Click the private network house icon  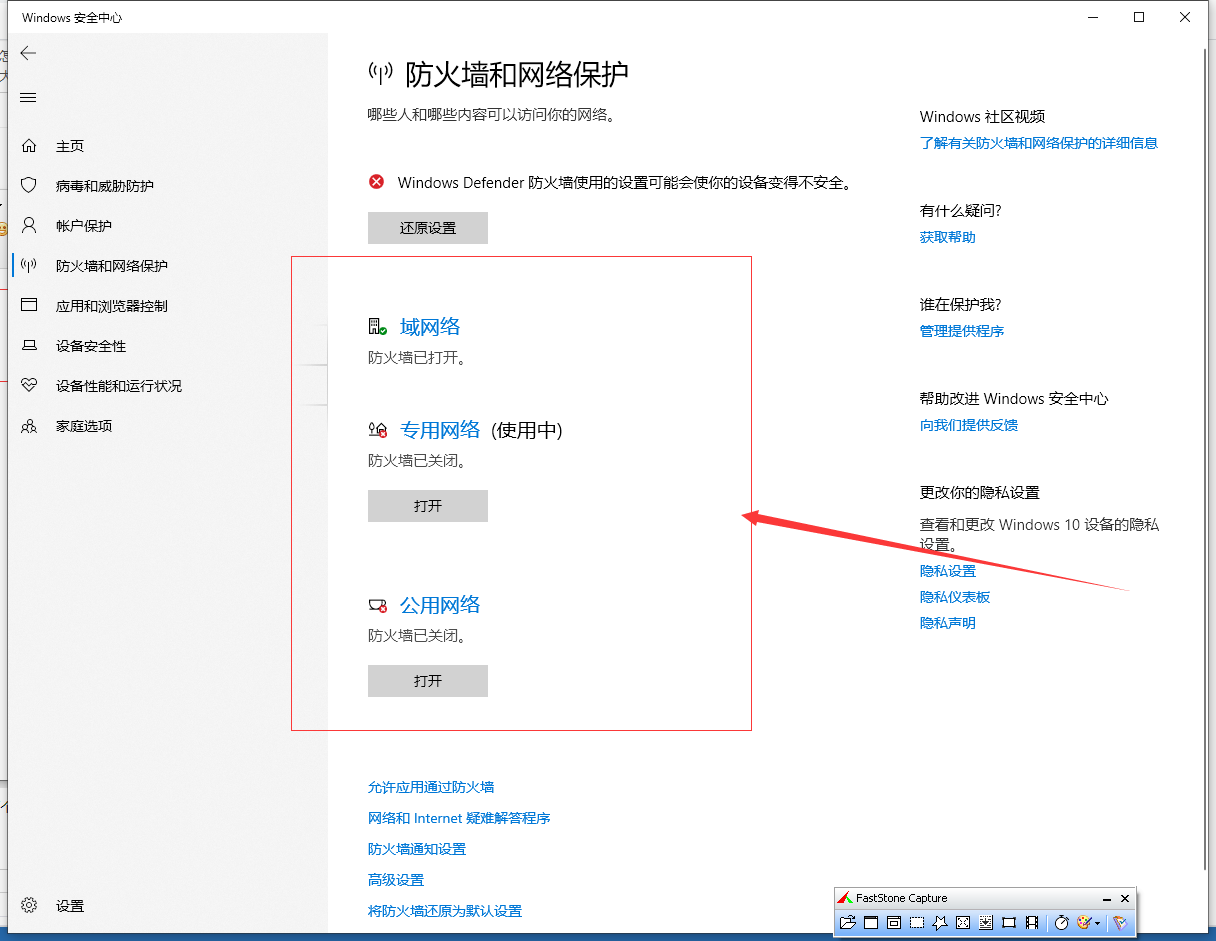[377, 430]
